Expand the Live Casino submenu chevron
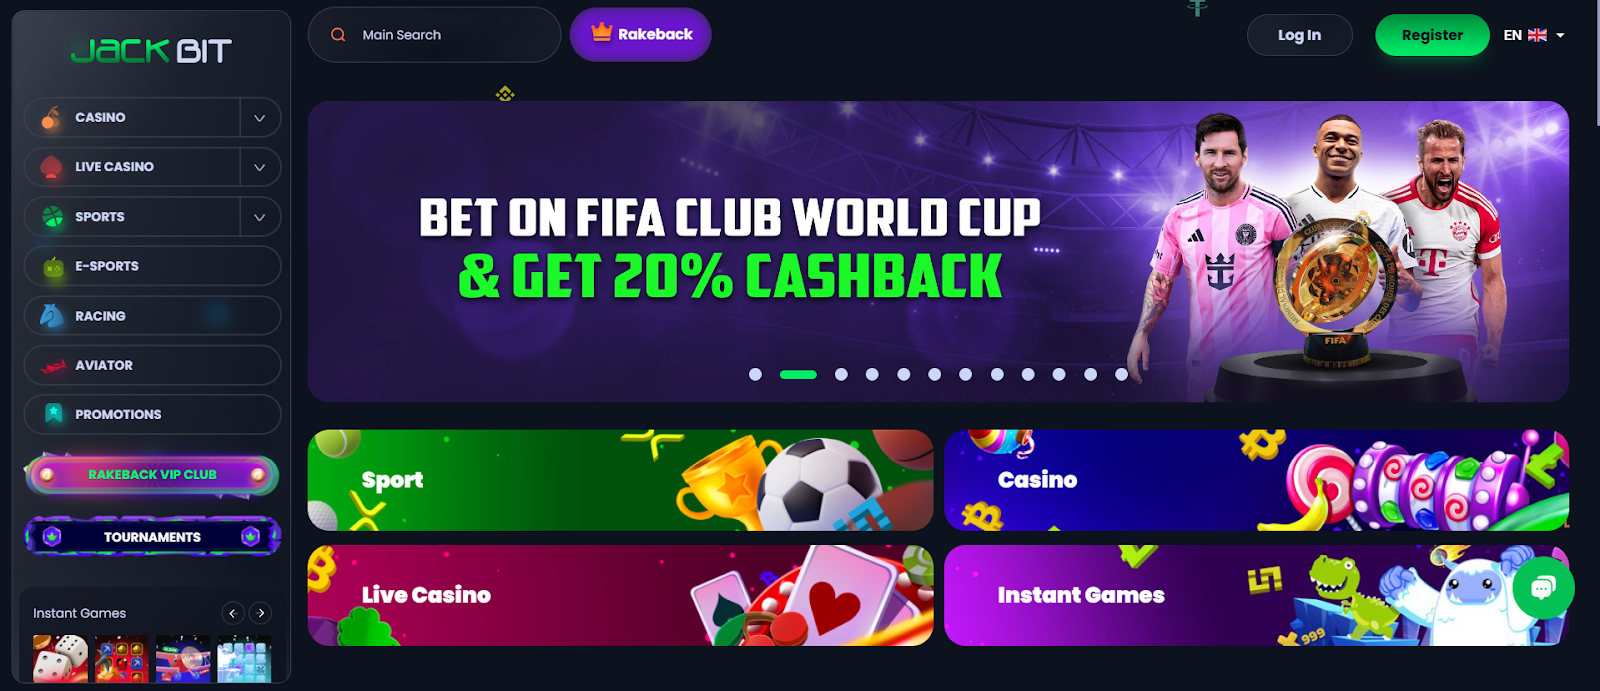 tap(260, 167)
